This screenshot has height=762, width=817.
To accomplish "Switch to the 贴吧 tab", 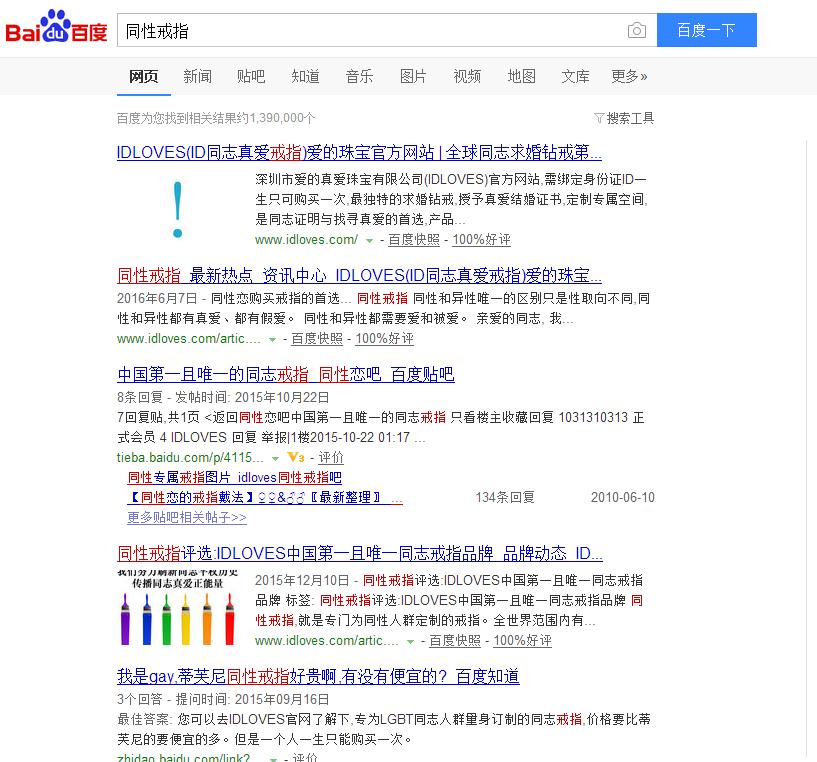I will [x=251, y=77].
